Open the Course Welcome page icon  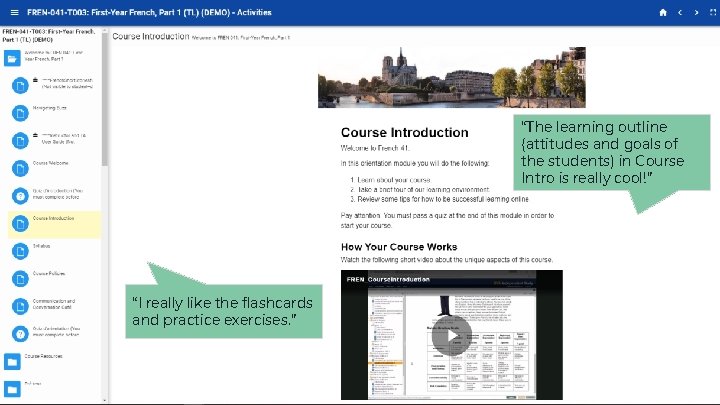point(20,168)
